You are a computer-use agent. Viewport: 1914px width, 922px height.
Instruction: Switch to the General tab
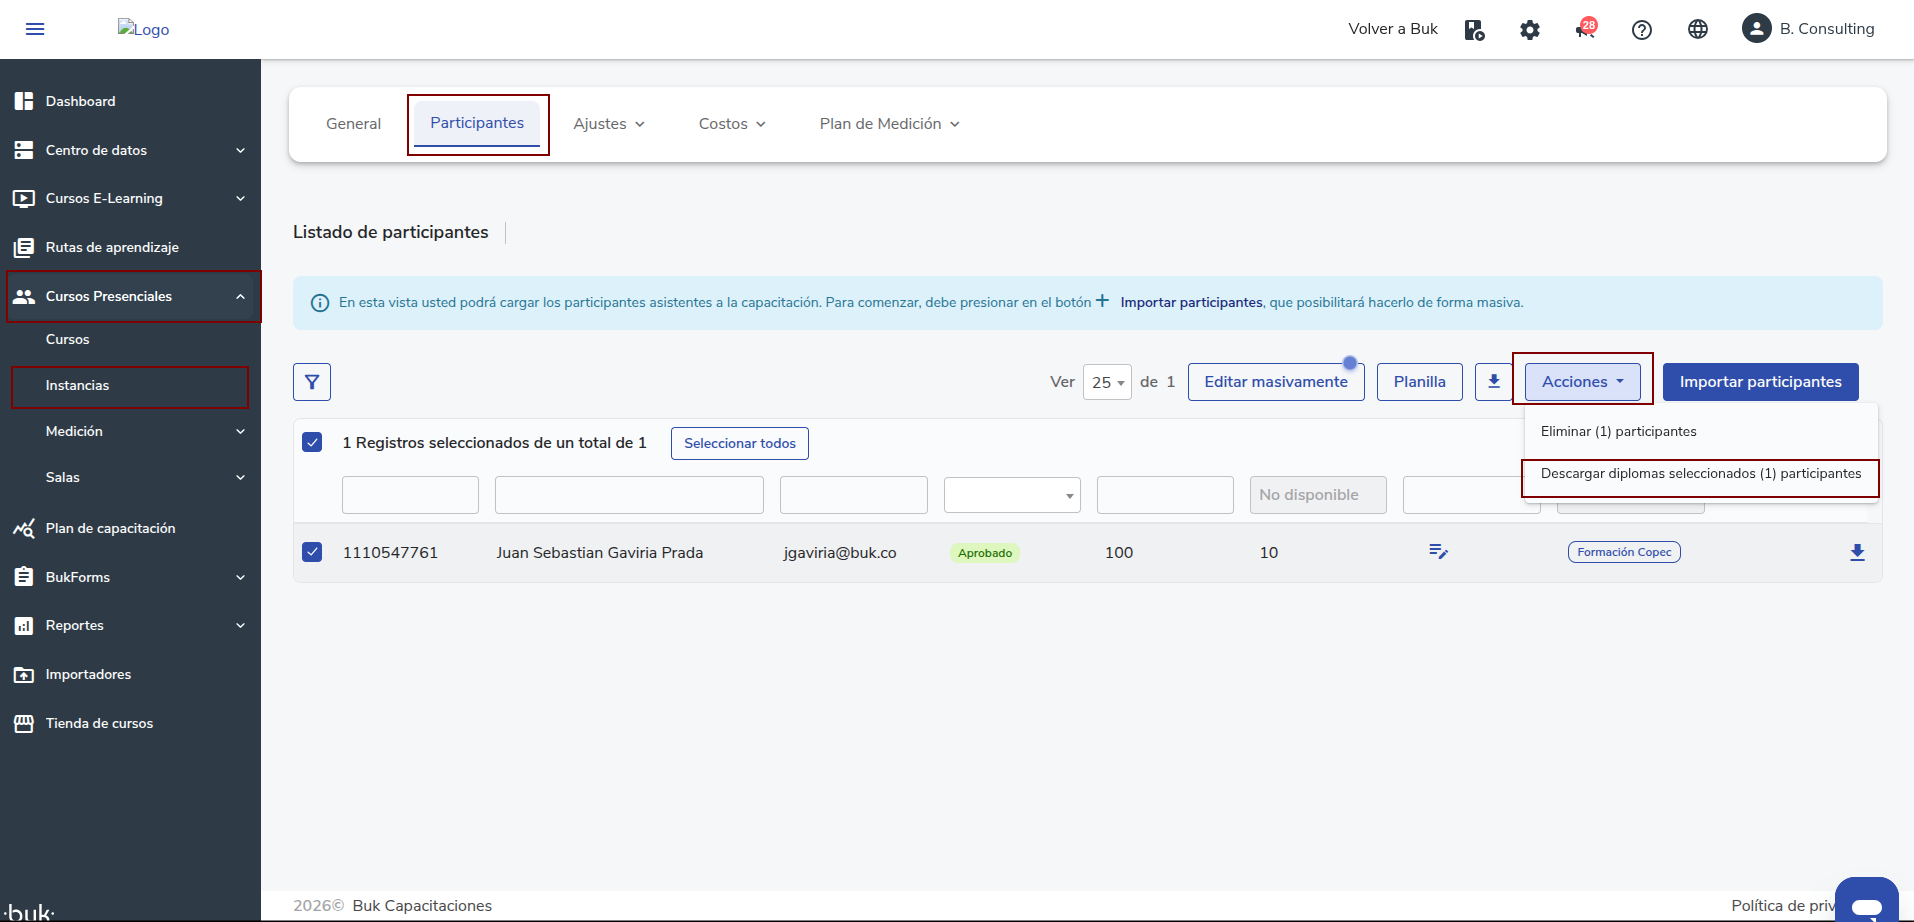click(x=353, y=124)
